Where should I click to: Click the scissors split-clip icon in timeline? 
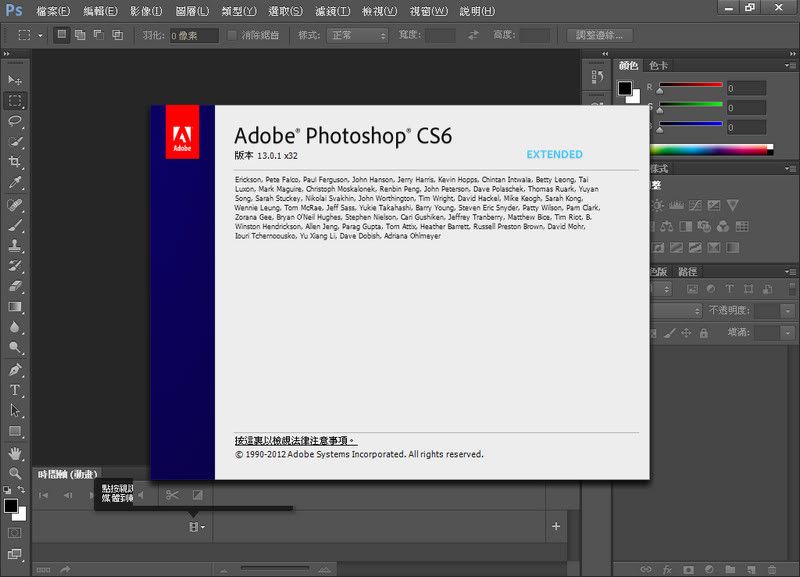[x=172, y=495]
